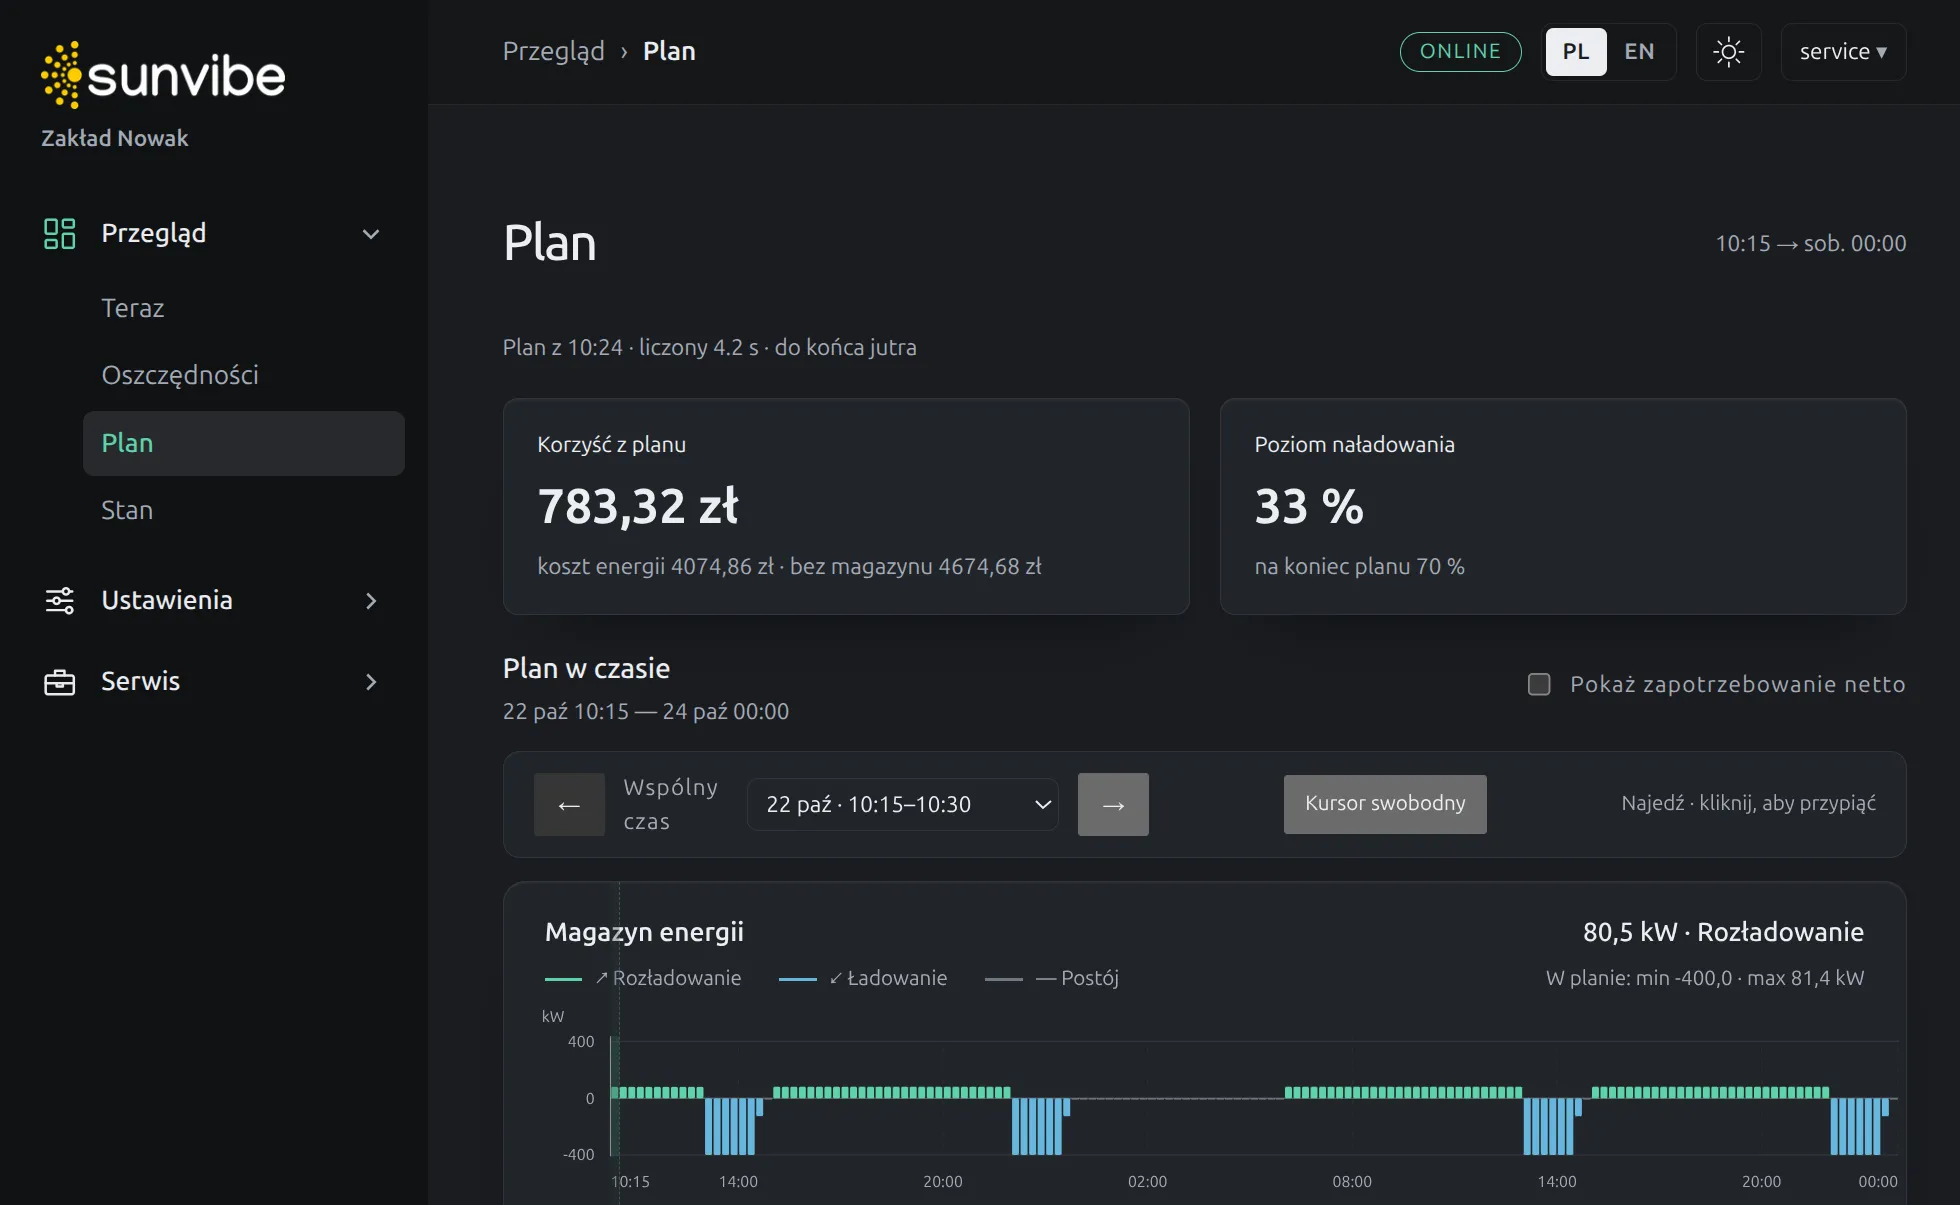Click the ONLINE status badge
1960x1205 pixels.
1461,52
